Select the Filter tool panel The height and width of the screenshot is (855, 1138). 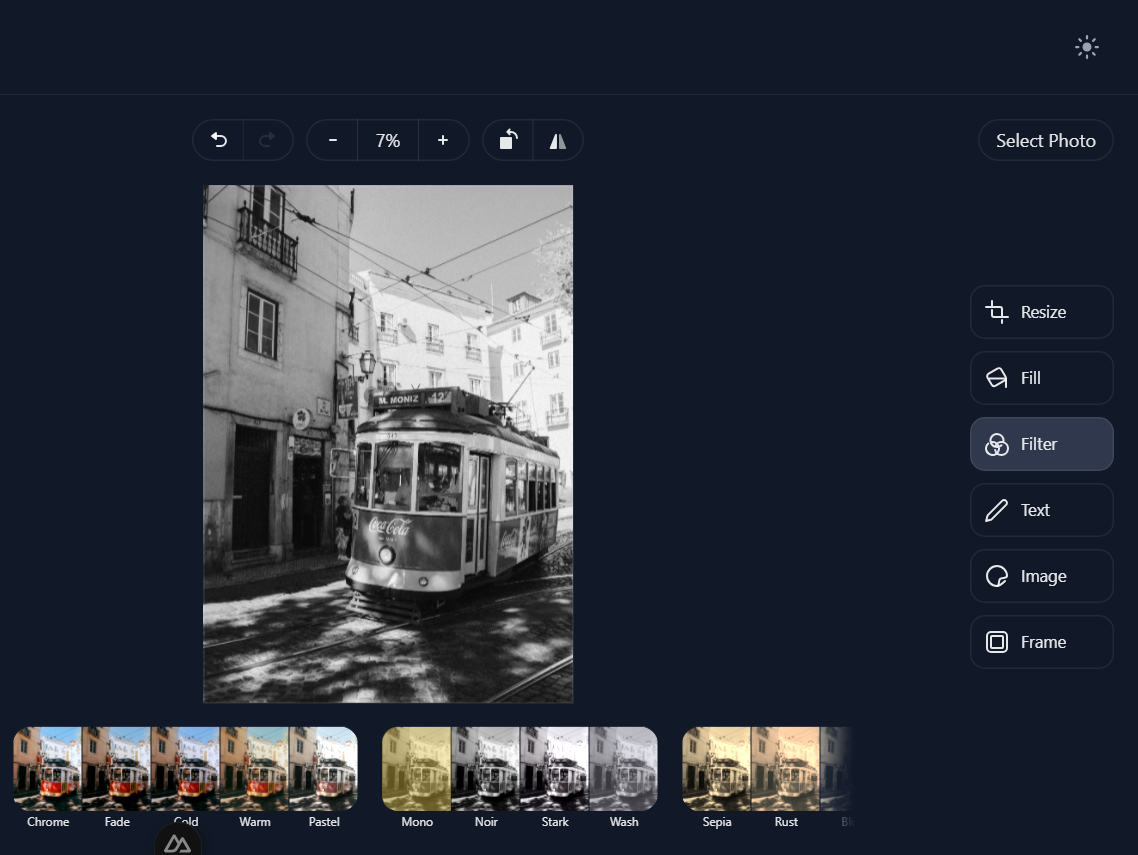point(1041,444)
